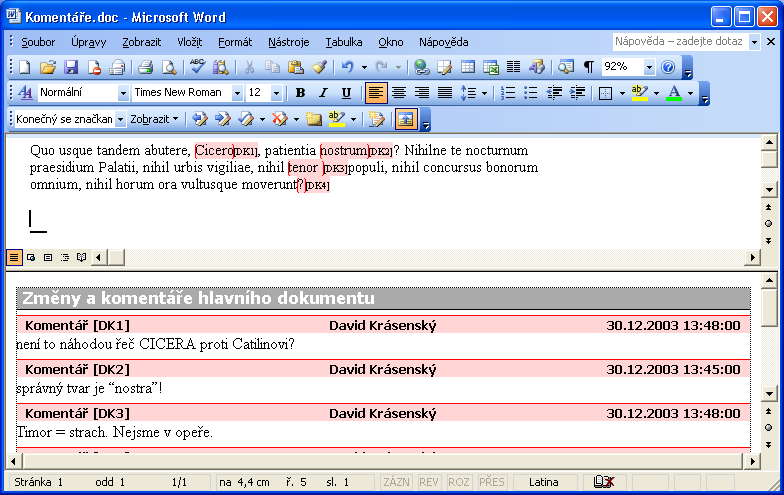The height and width of the screenshot is (495, 784).
Task: Apply bulleted list formatting
Action: coord(530,92)
